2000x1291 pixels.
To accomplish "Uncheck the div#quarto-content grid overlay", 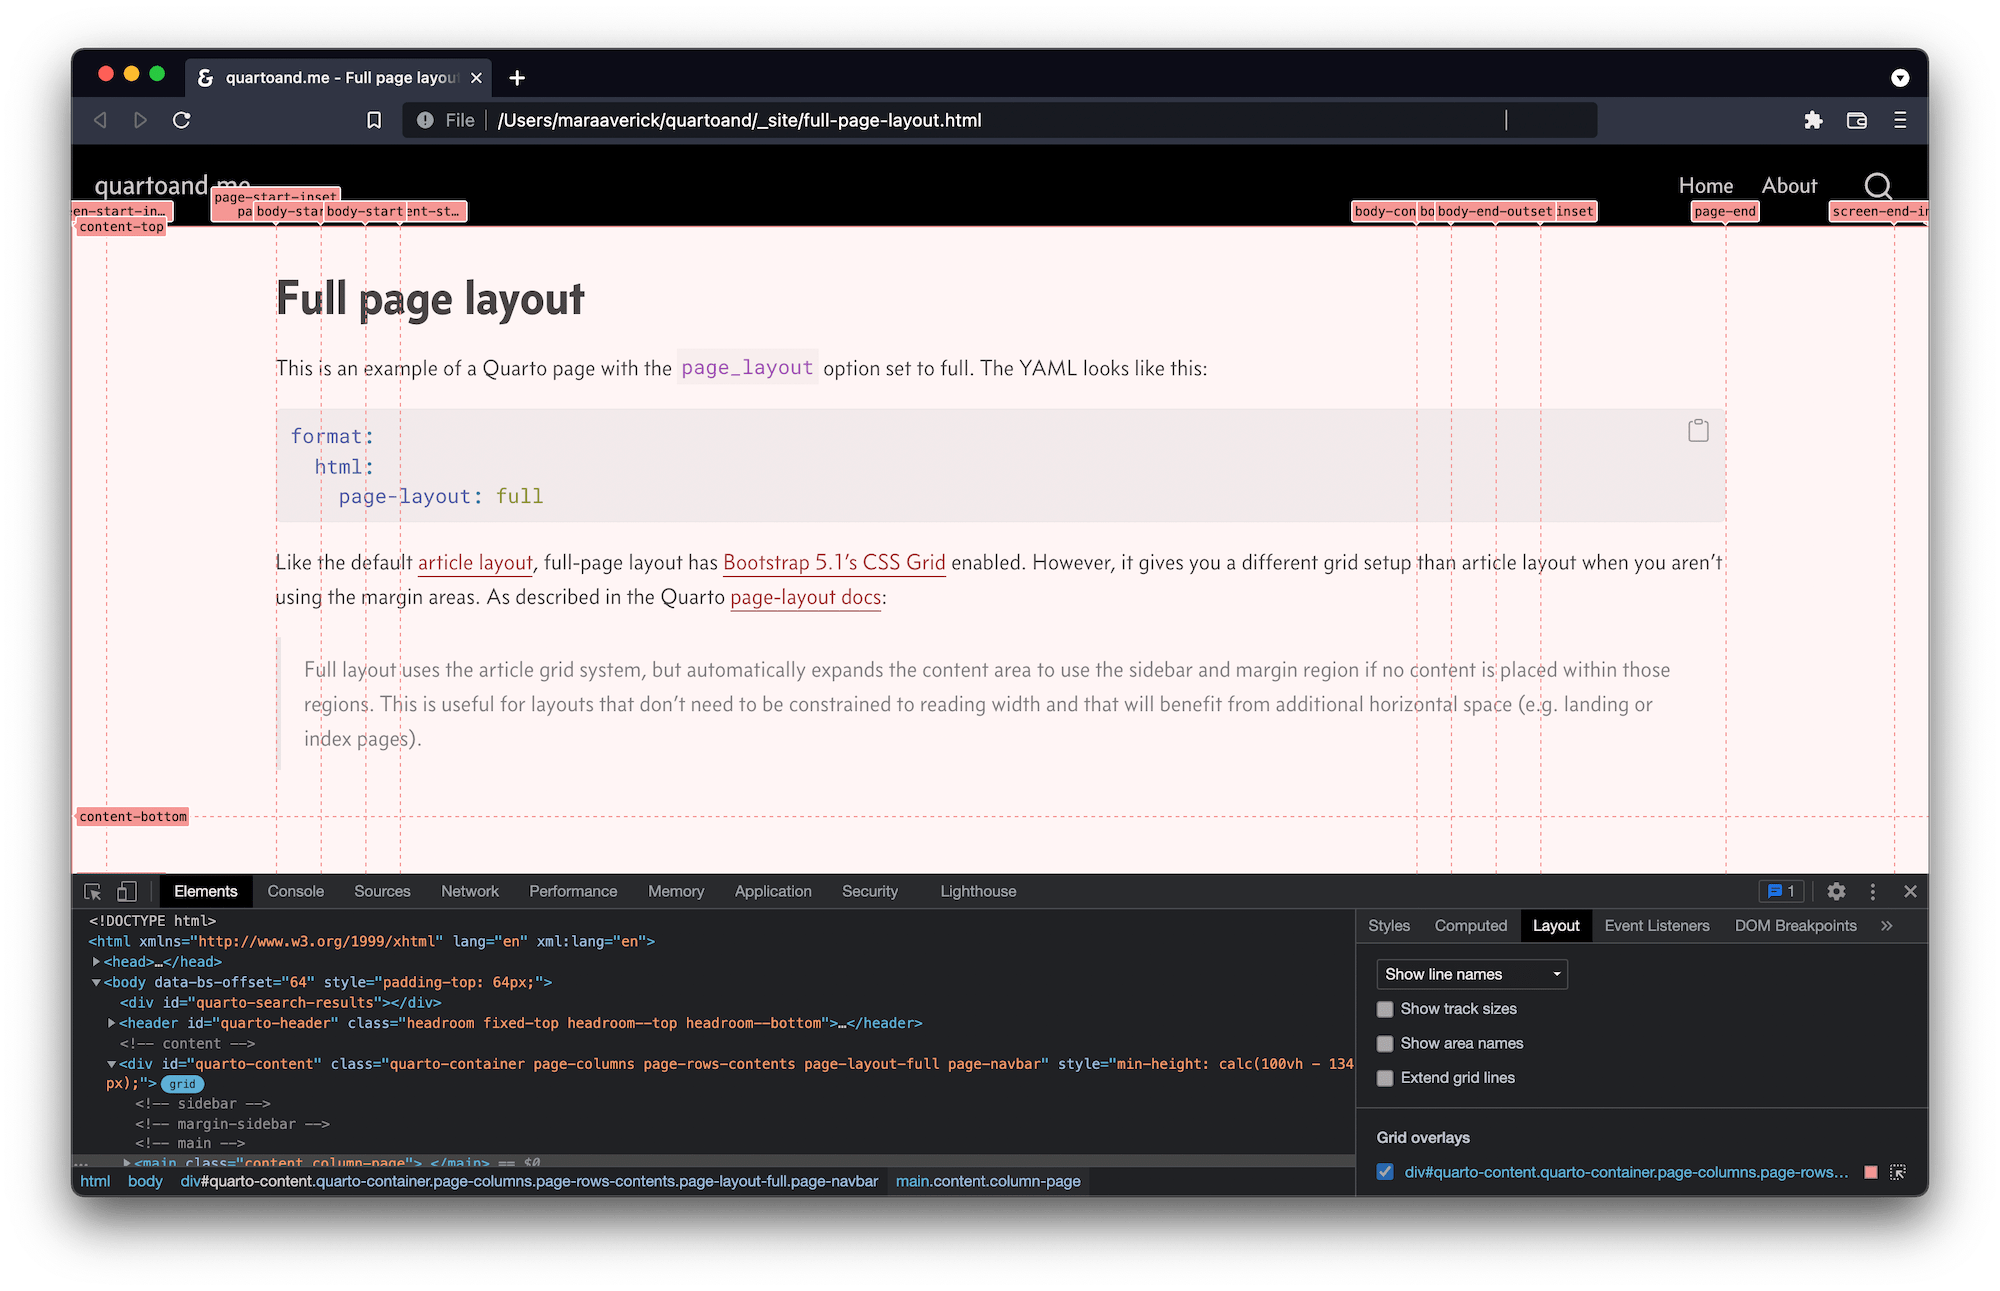I will (1384, 1171).
